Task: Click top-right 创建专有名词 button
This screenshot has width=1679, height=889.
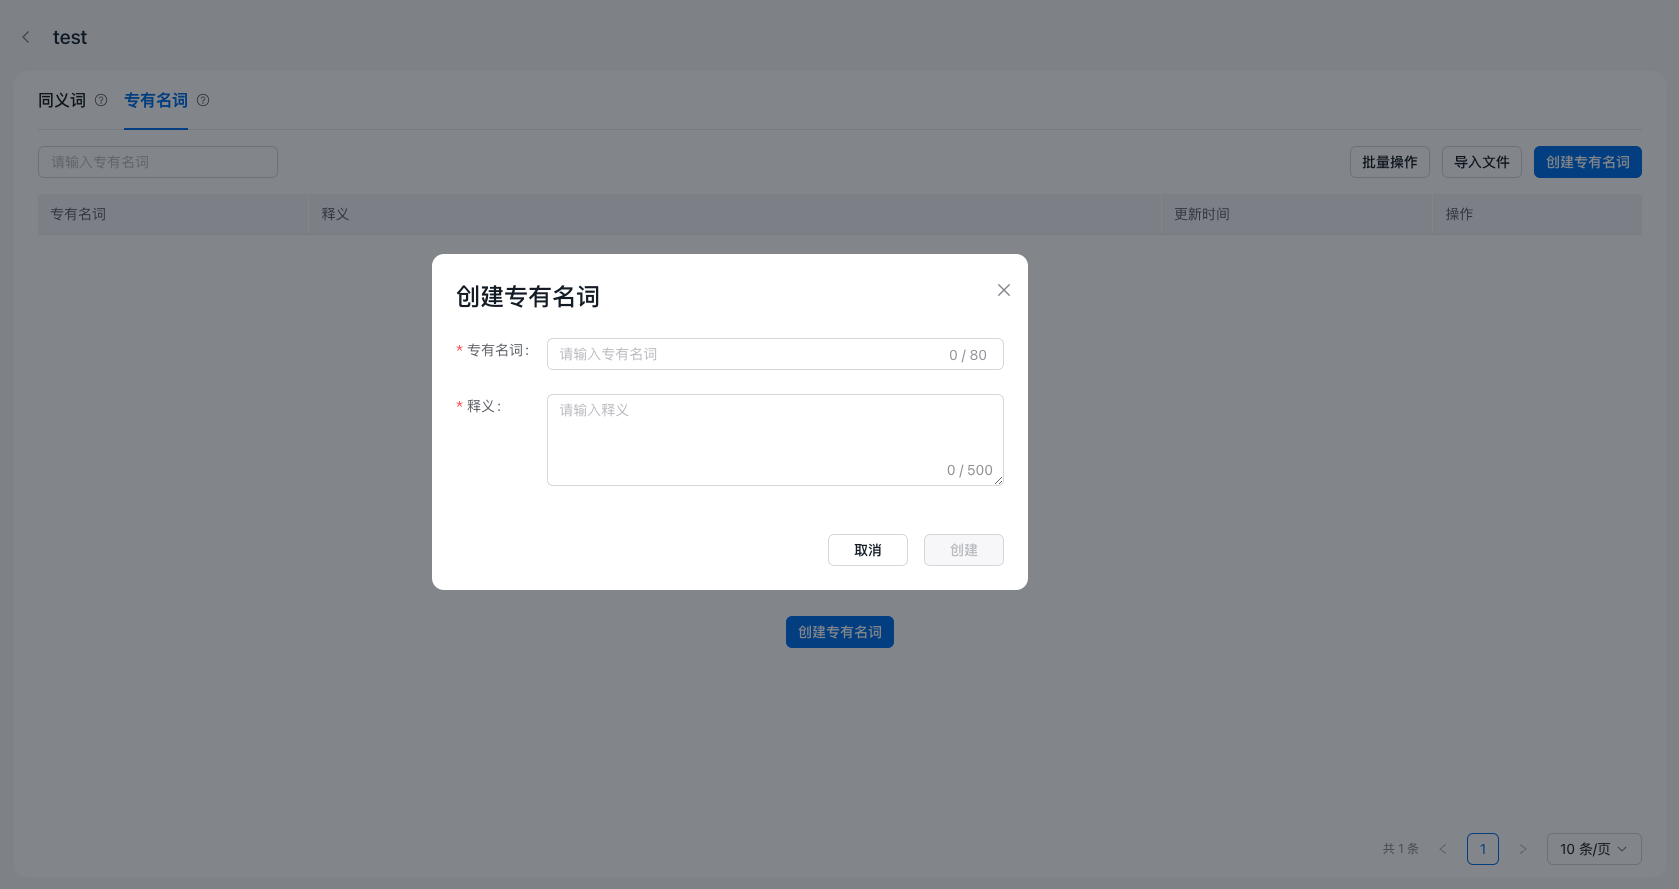Action: 1588,162
